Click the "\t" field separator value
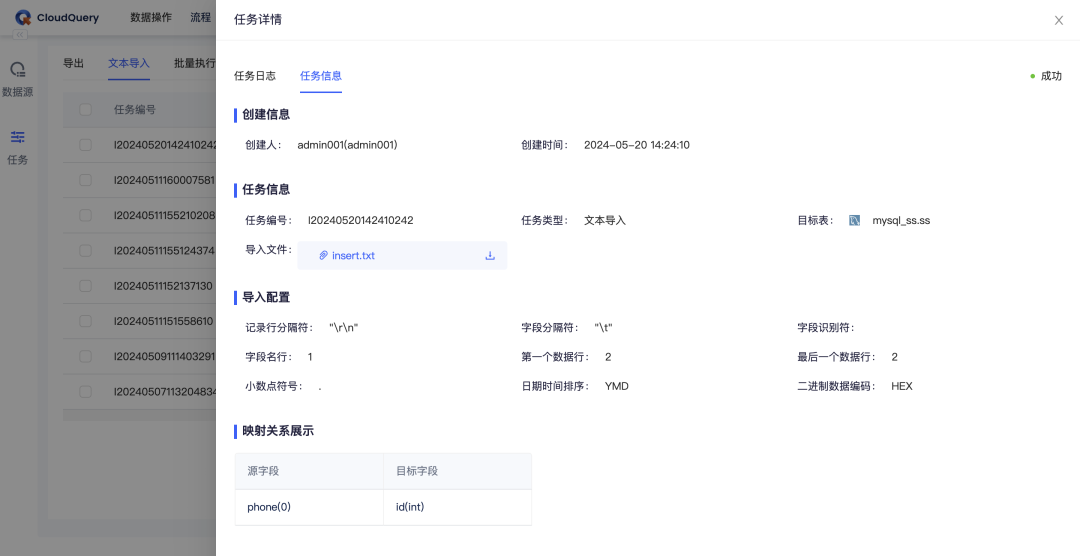This screenshot has width=1080, height=556. 603,328
